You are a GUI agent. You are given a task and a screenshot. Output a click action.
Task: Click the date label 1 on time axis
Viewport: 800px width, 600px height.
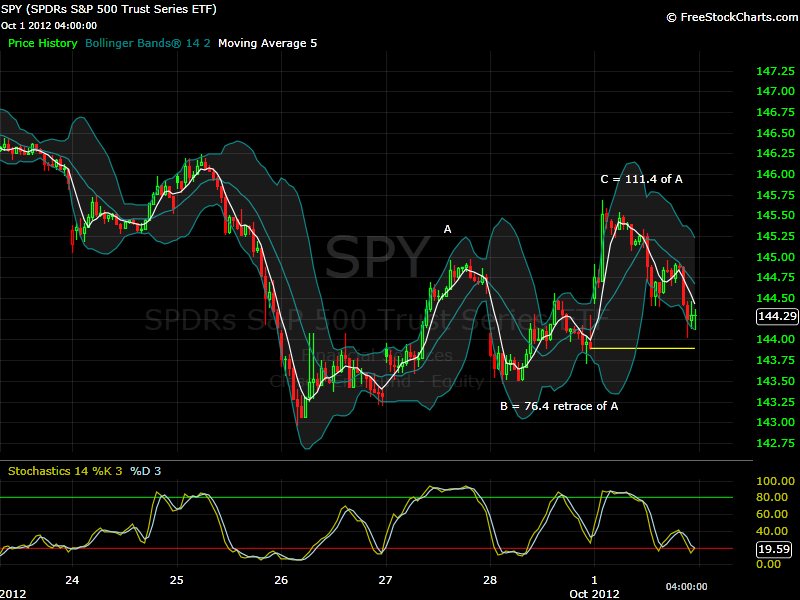[594, 580]
